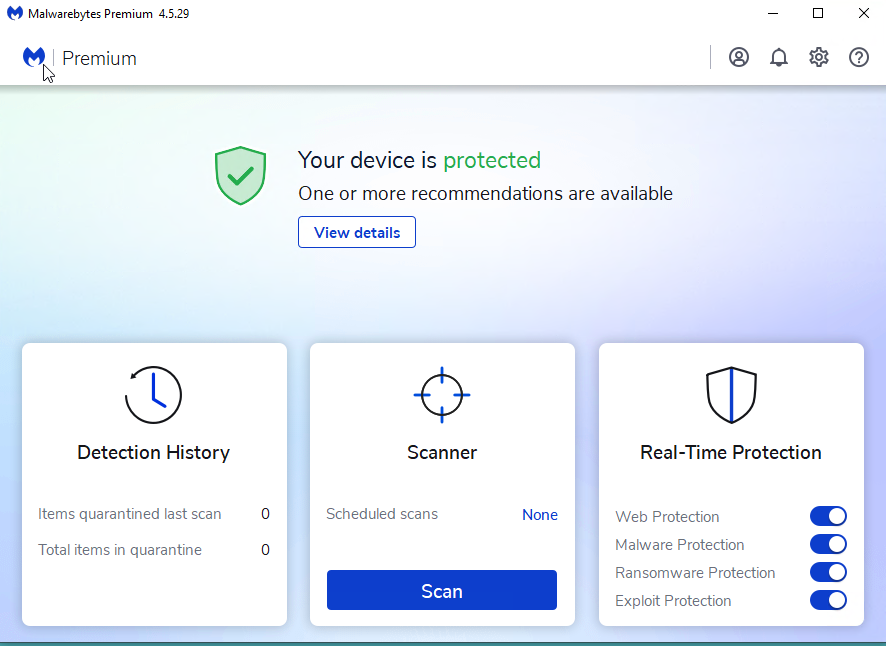This screenshot has width=886, height=646.
Task: Switch off Exploit Protection toggle
Action: click(x=828, y=600)
